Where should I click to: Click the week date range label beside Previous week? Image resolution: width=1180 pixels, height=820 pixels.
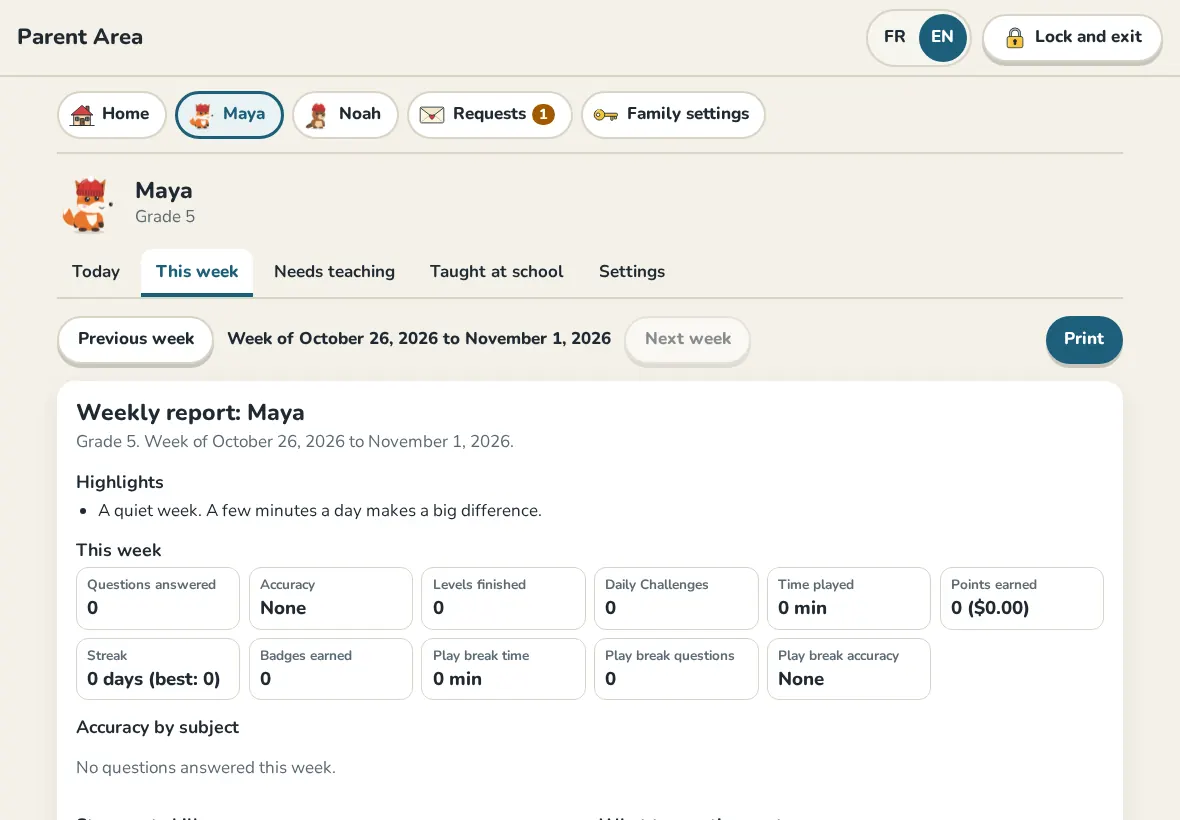[419, 339]
